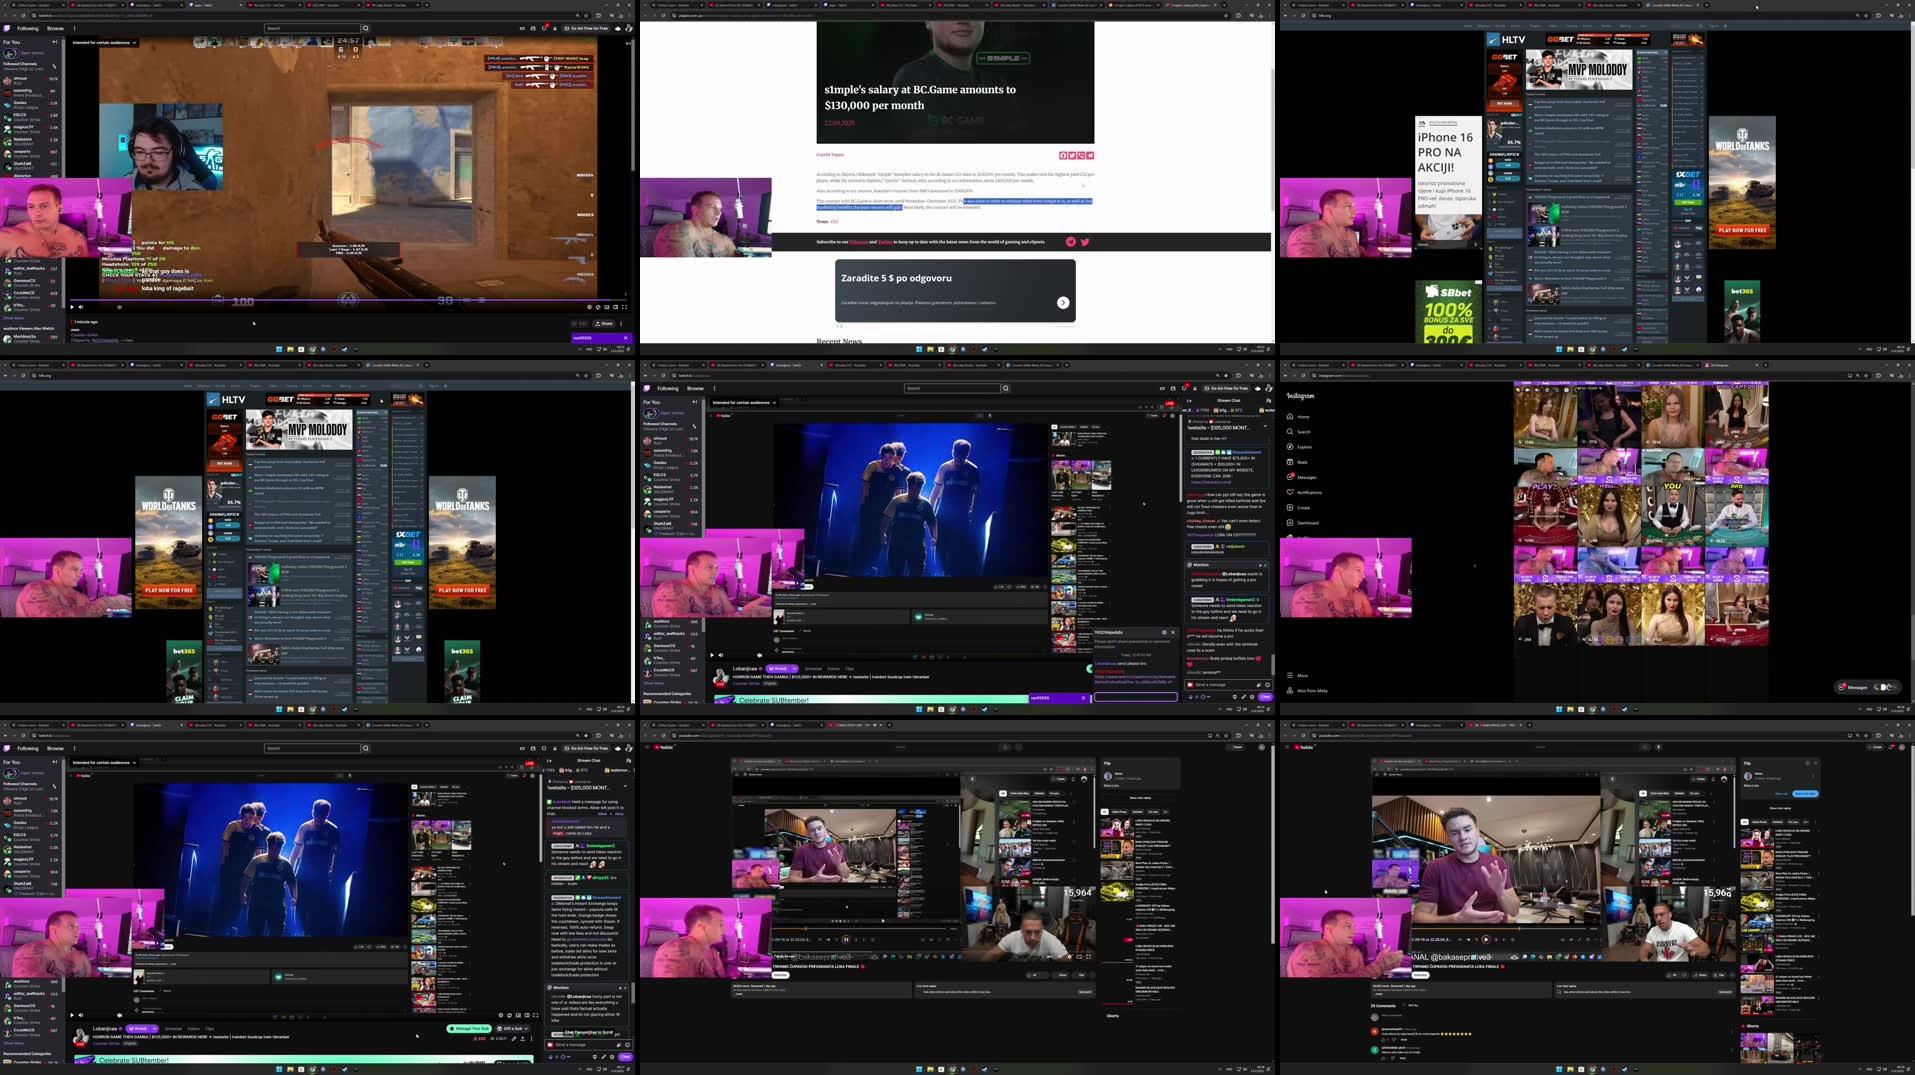This screenshot has width=1915, height=1075.
Task: Click the Start button in the Instagram frame taskbar
Action: coord(1559,709)
